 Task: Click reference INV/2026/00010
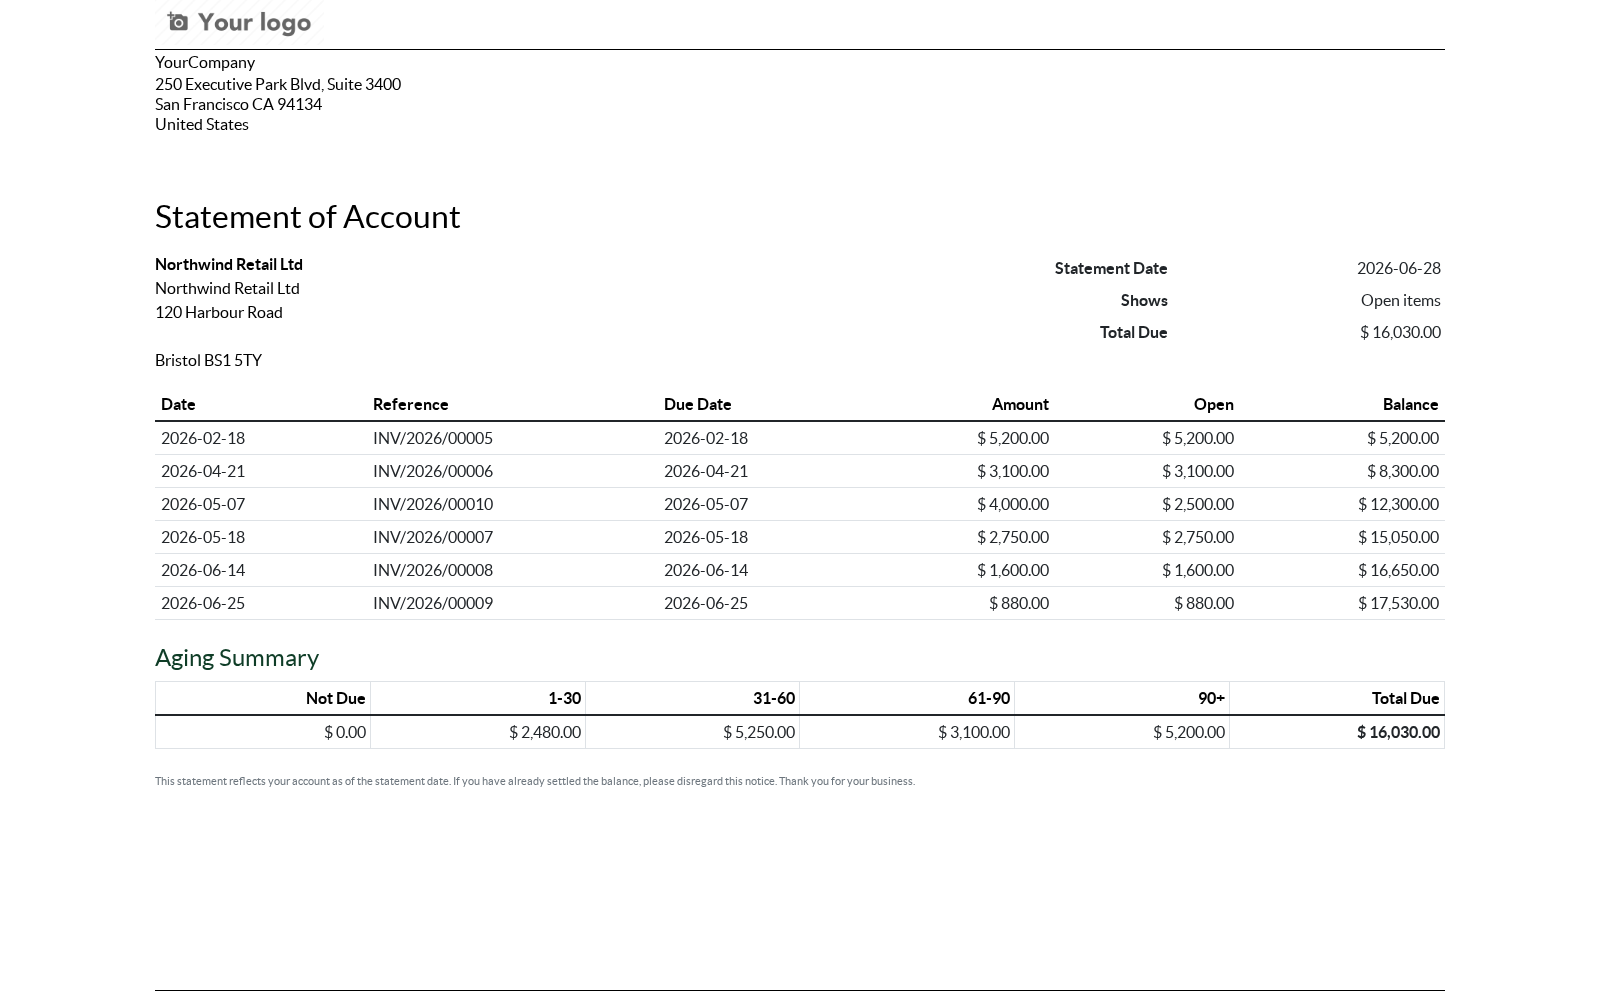click(x=433, y=504)
